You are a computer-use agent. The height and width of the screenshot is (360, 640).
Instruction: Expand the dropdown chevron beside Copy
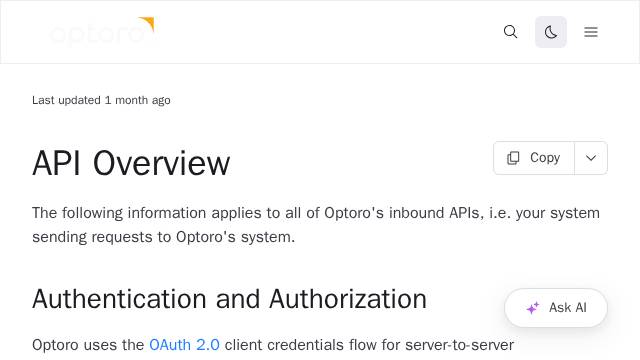pyautogui.click(x=591, y=158)
